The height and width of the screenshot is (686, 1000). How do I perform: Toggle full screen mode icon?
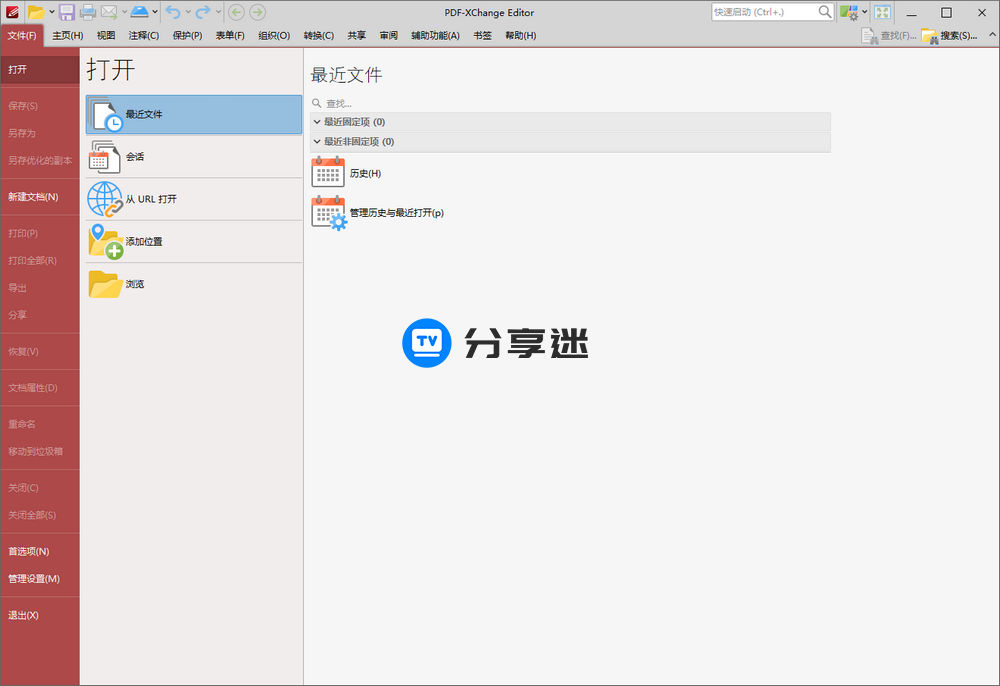882,12
